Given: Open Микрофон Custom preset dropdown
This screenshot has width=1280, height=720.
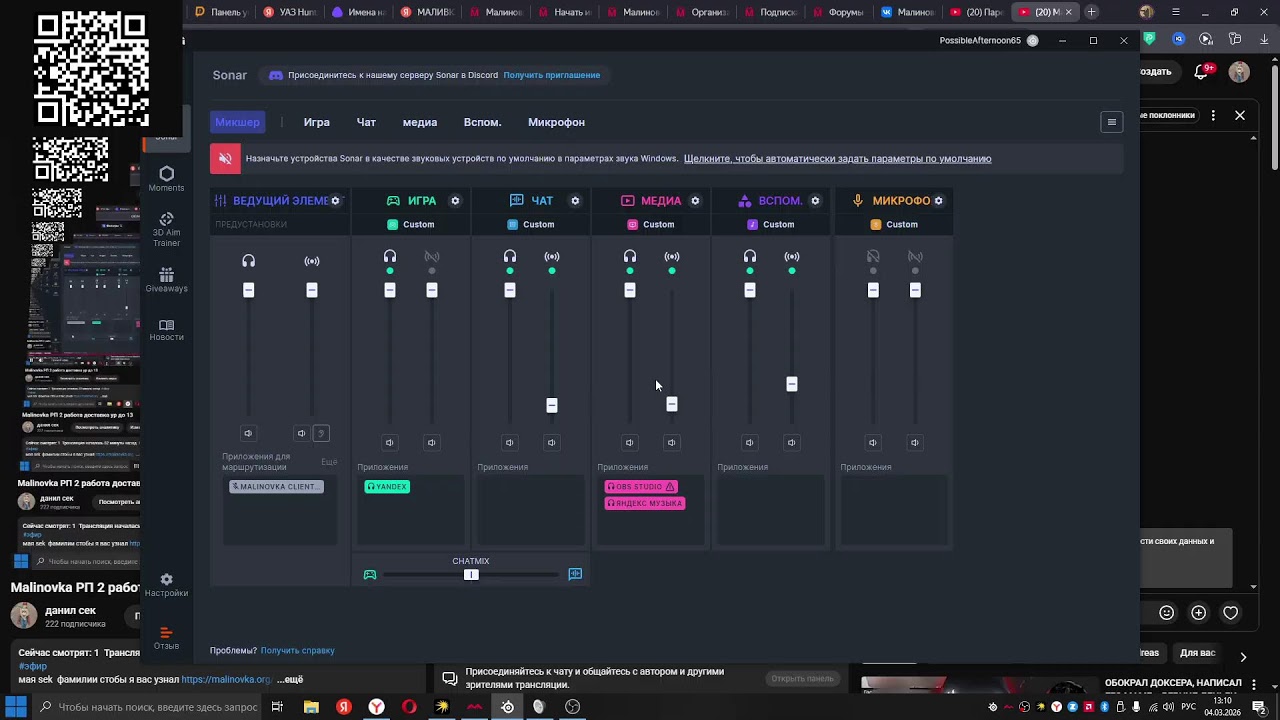Looking at the screenshot, I should coord(894,225).
